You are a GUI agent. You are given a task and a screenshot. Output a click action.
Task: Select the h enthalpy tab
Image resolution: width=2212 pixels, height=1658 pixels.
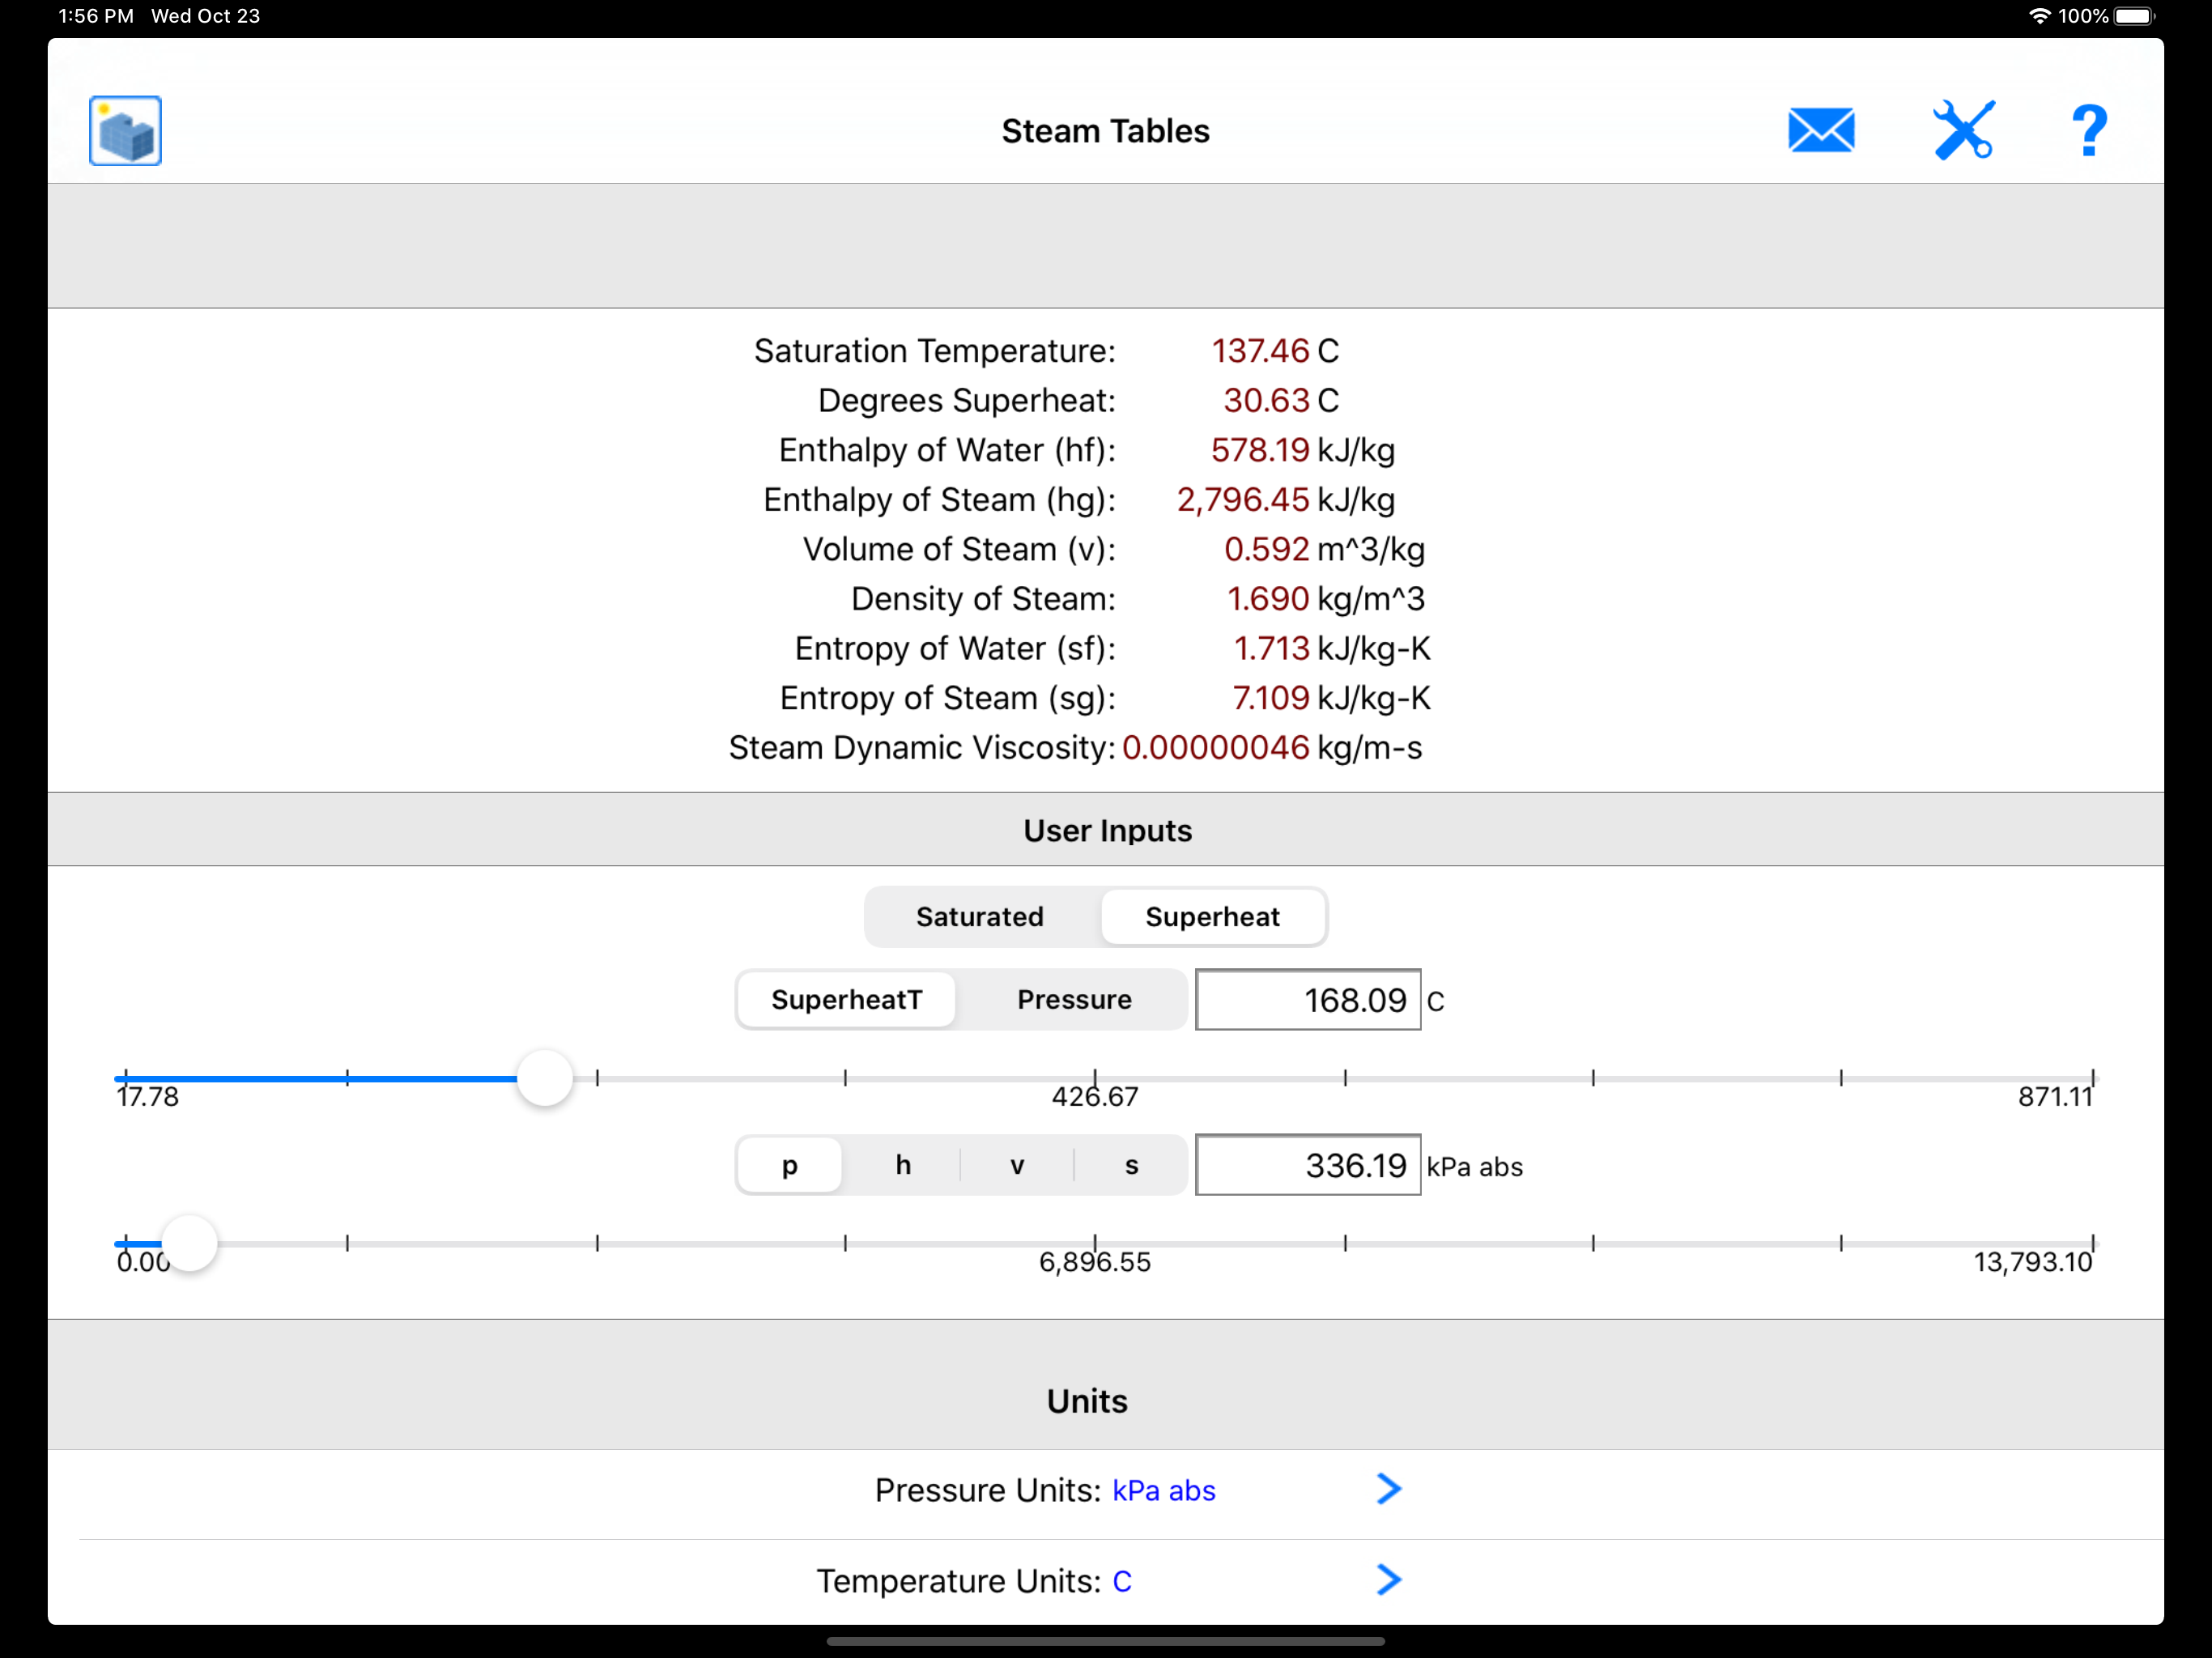903,1165
